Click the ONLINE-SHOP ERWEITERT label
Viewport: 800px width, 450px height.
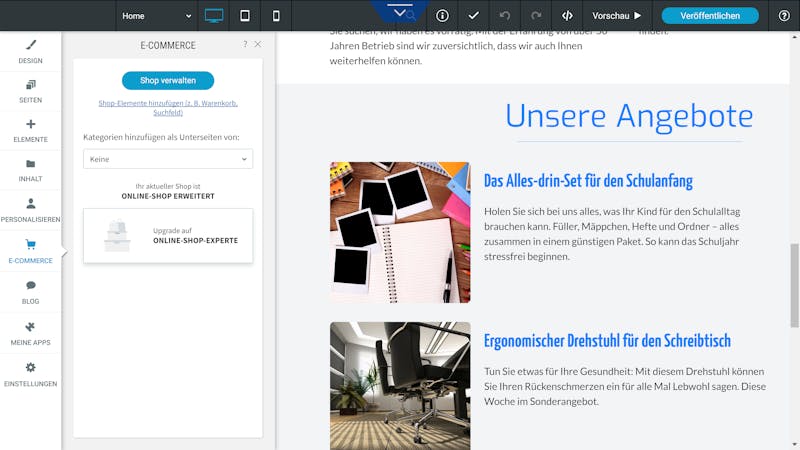pos(168,196)
